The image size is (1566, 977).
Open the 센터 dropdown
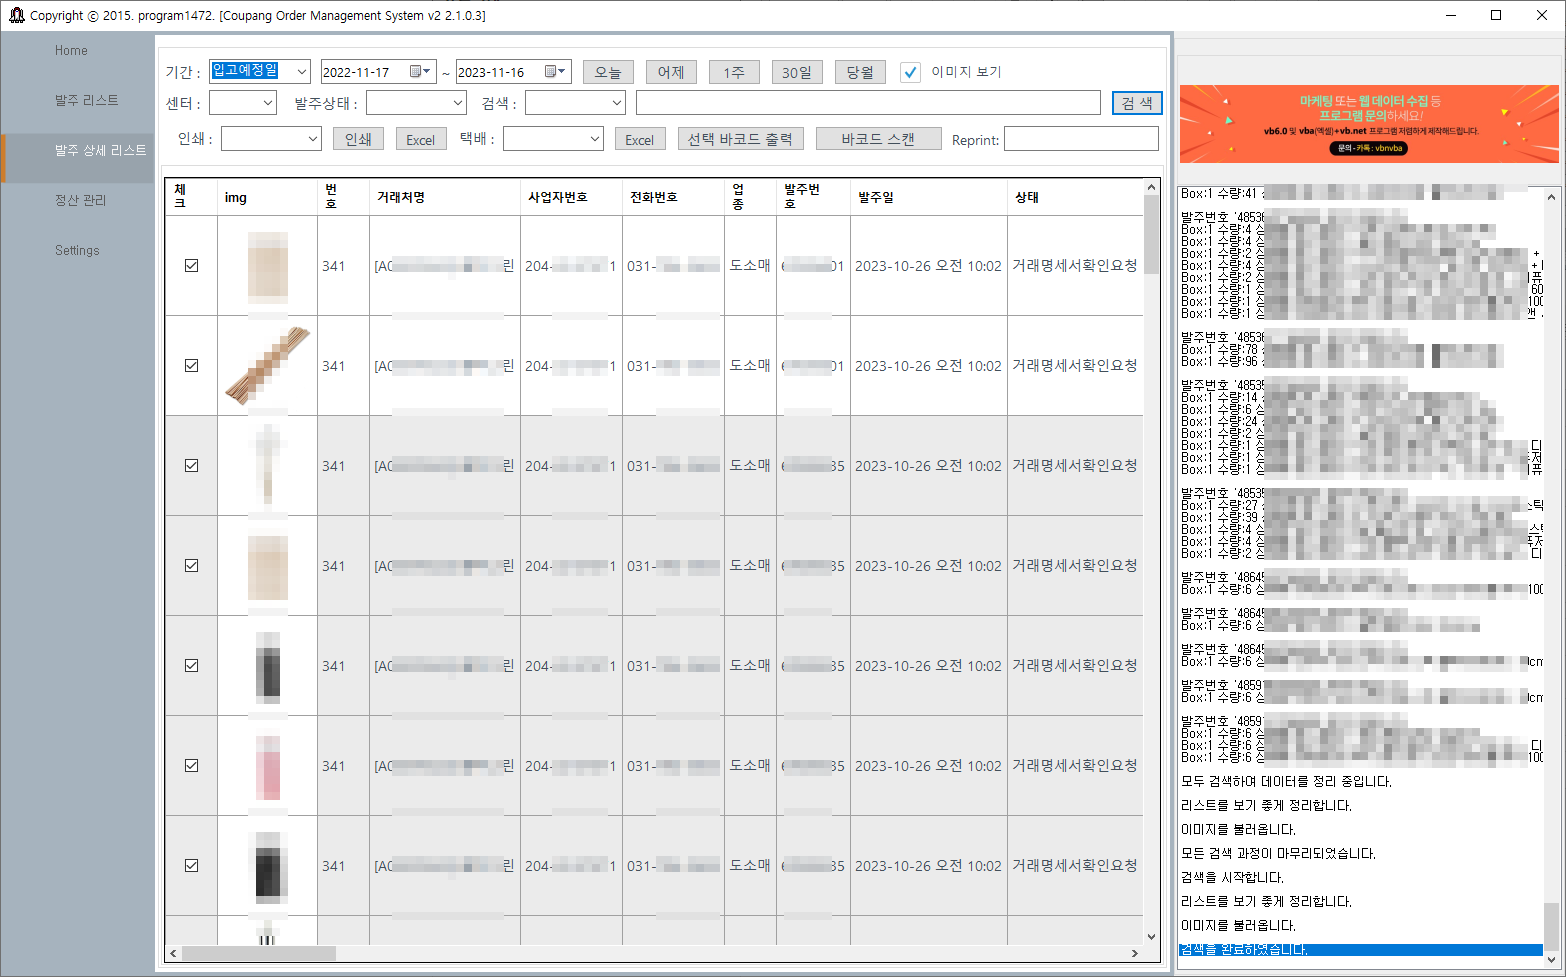click(x=267, y=103)
